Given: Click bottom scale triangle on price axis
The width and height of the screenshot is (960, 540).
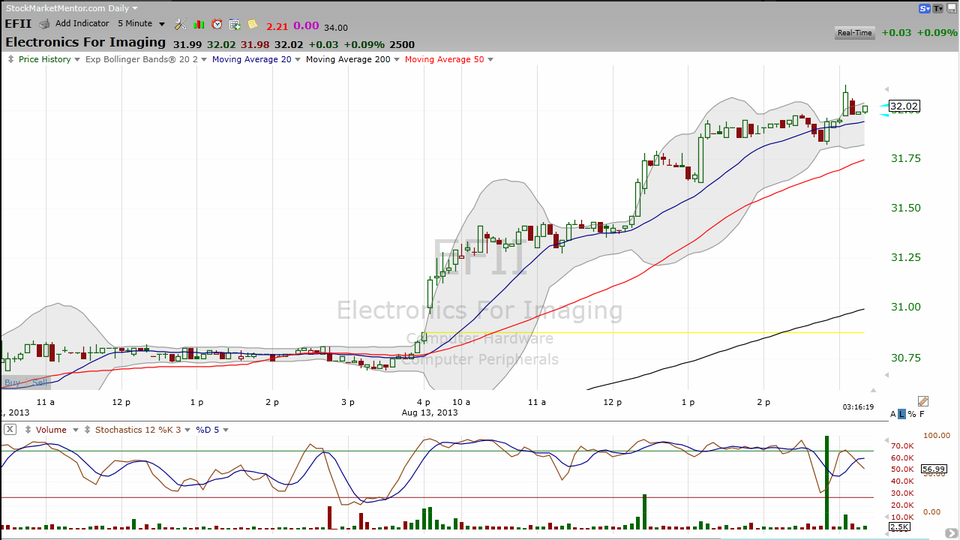Looking at the screenshot, I should [x=886, y=375].
